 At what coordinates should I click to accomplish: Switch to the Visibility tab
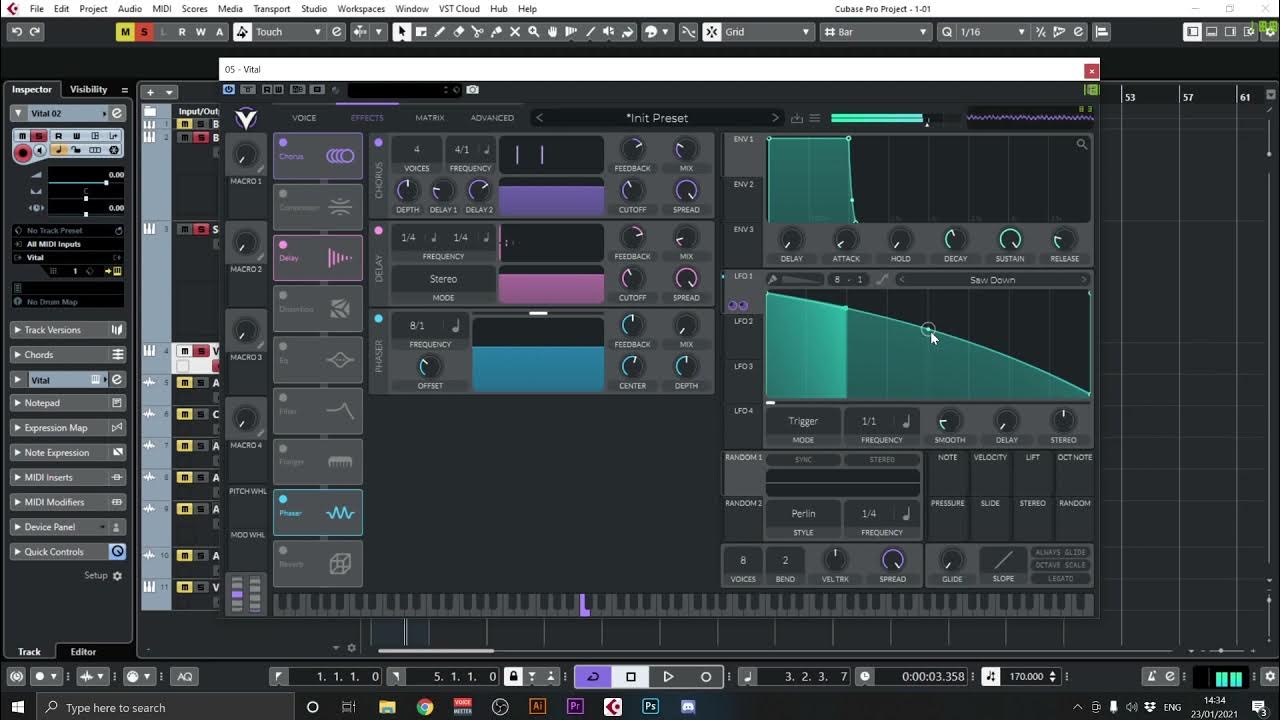tap(88, 89)
